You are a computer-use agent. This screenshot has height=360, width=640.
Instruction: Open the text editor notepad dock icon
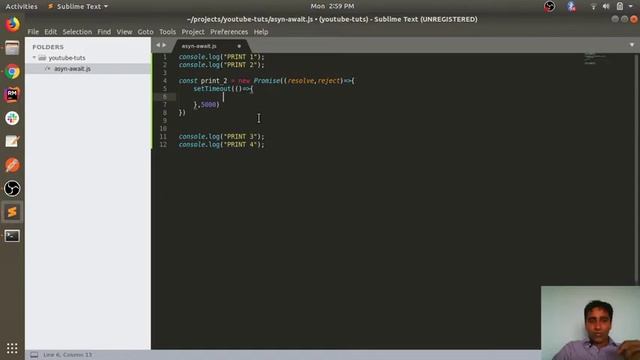click(12, 142)
